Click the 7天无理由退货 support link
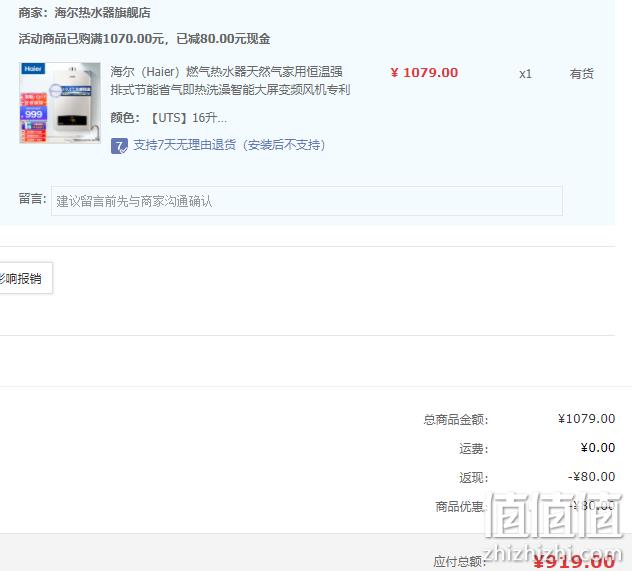The image size is (632, 571). coord(229,145)
